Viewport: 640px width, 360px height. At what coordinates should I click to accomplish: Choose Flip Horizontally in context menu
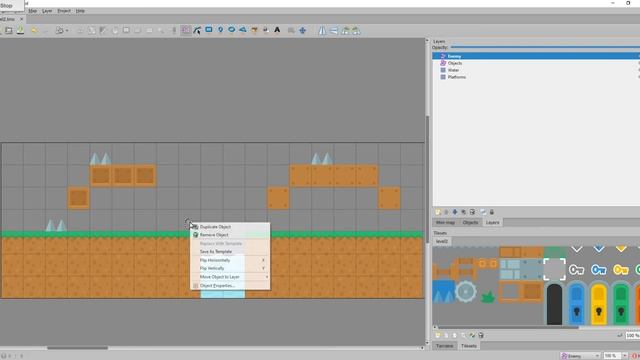click(x=230, y=260)
